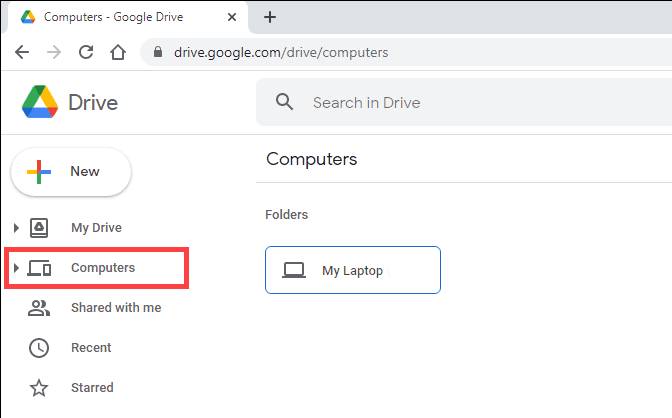Click the address bar URL
The height and width of the screenshot is (418, 672).
[x=281, y=52]
